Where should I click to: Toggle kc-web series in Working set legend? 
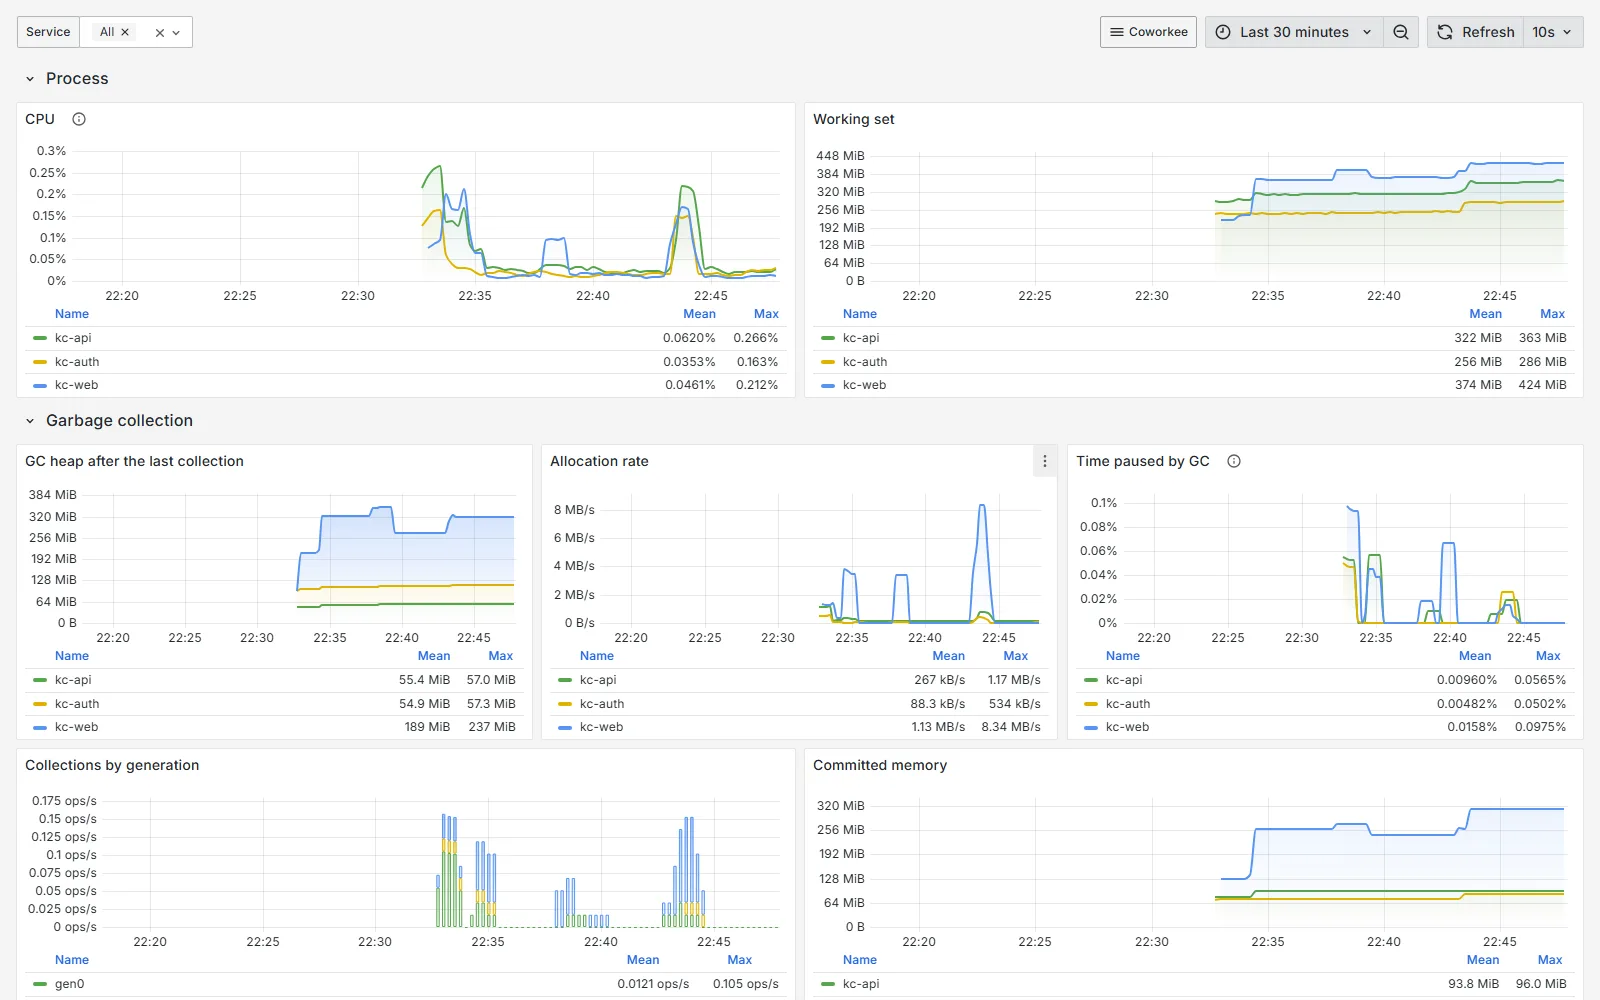tap(864, 385)
